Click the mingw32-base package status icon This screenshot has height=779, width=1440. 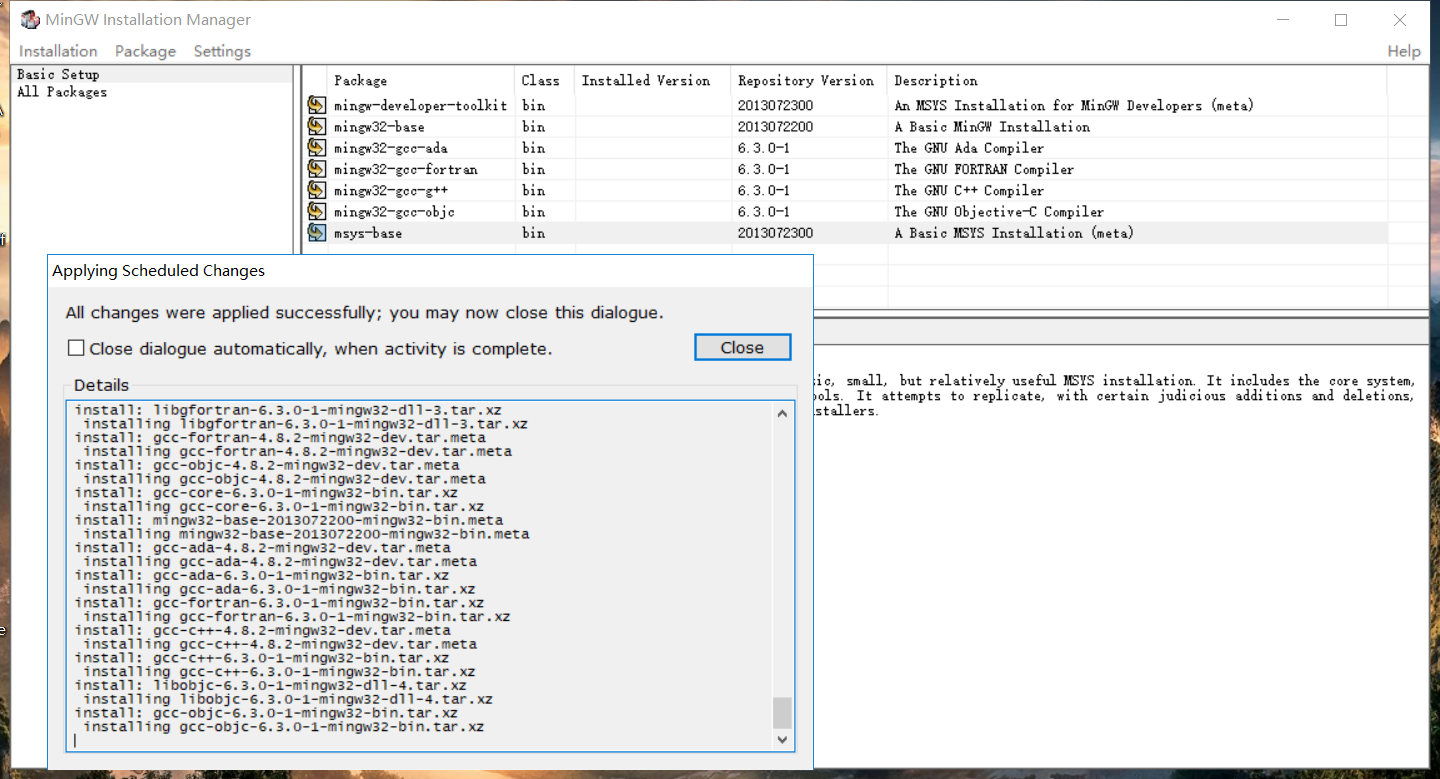(x=317, y=126)
